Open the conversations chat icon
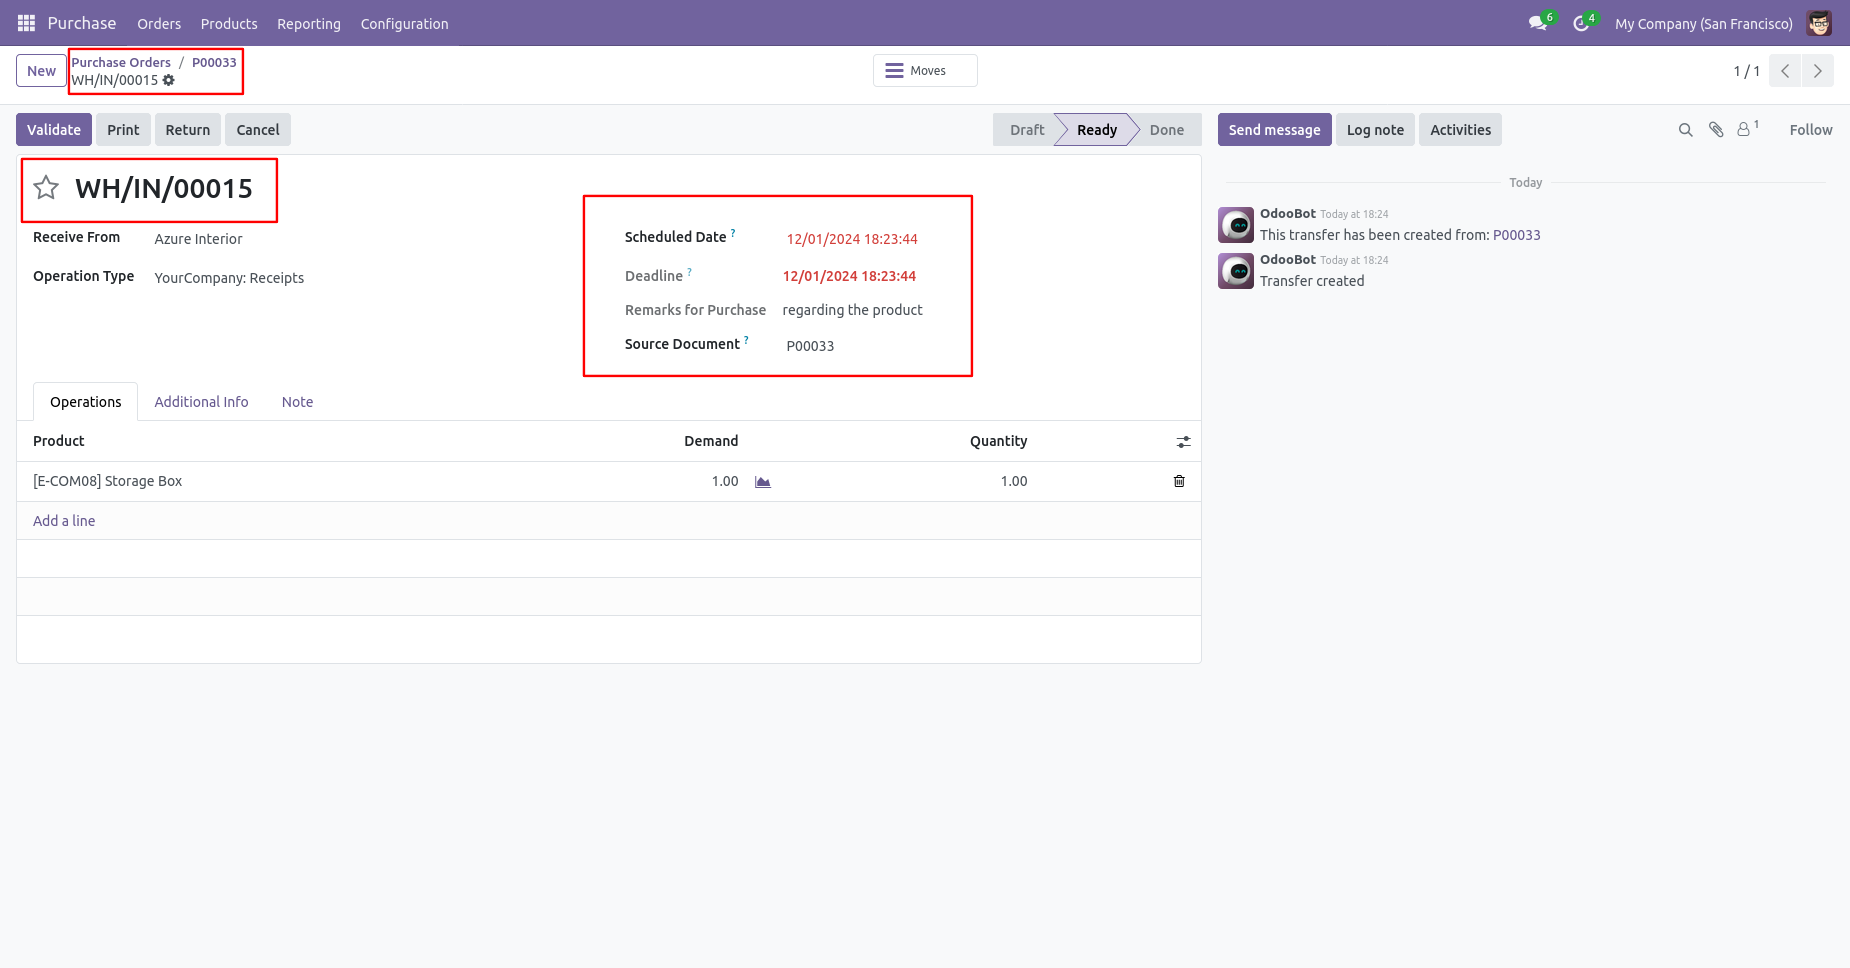1850x968 pixels. [1538, 23]
